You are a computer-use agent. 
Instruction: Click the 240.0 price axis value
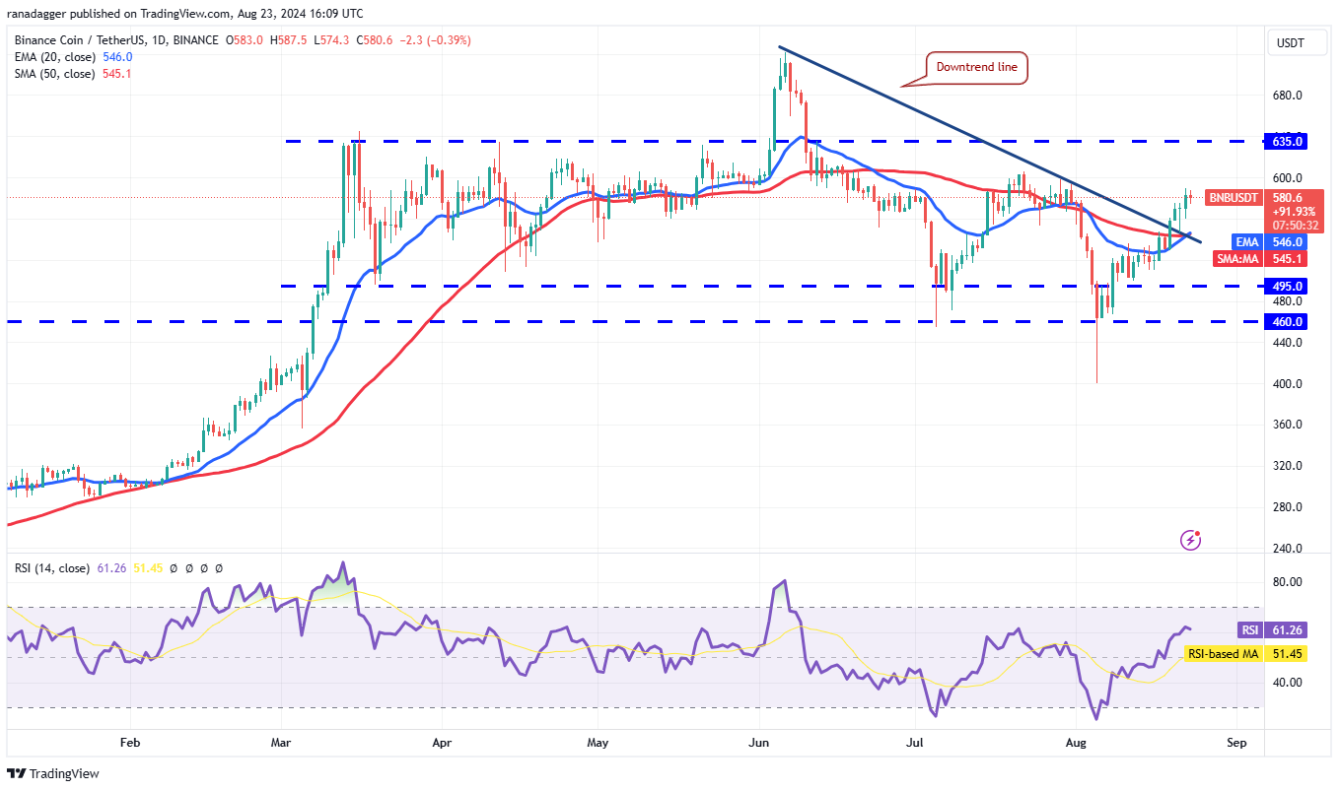(1288, 549)
